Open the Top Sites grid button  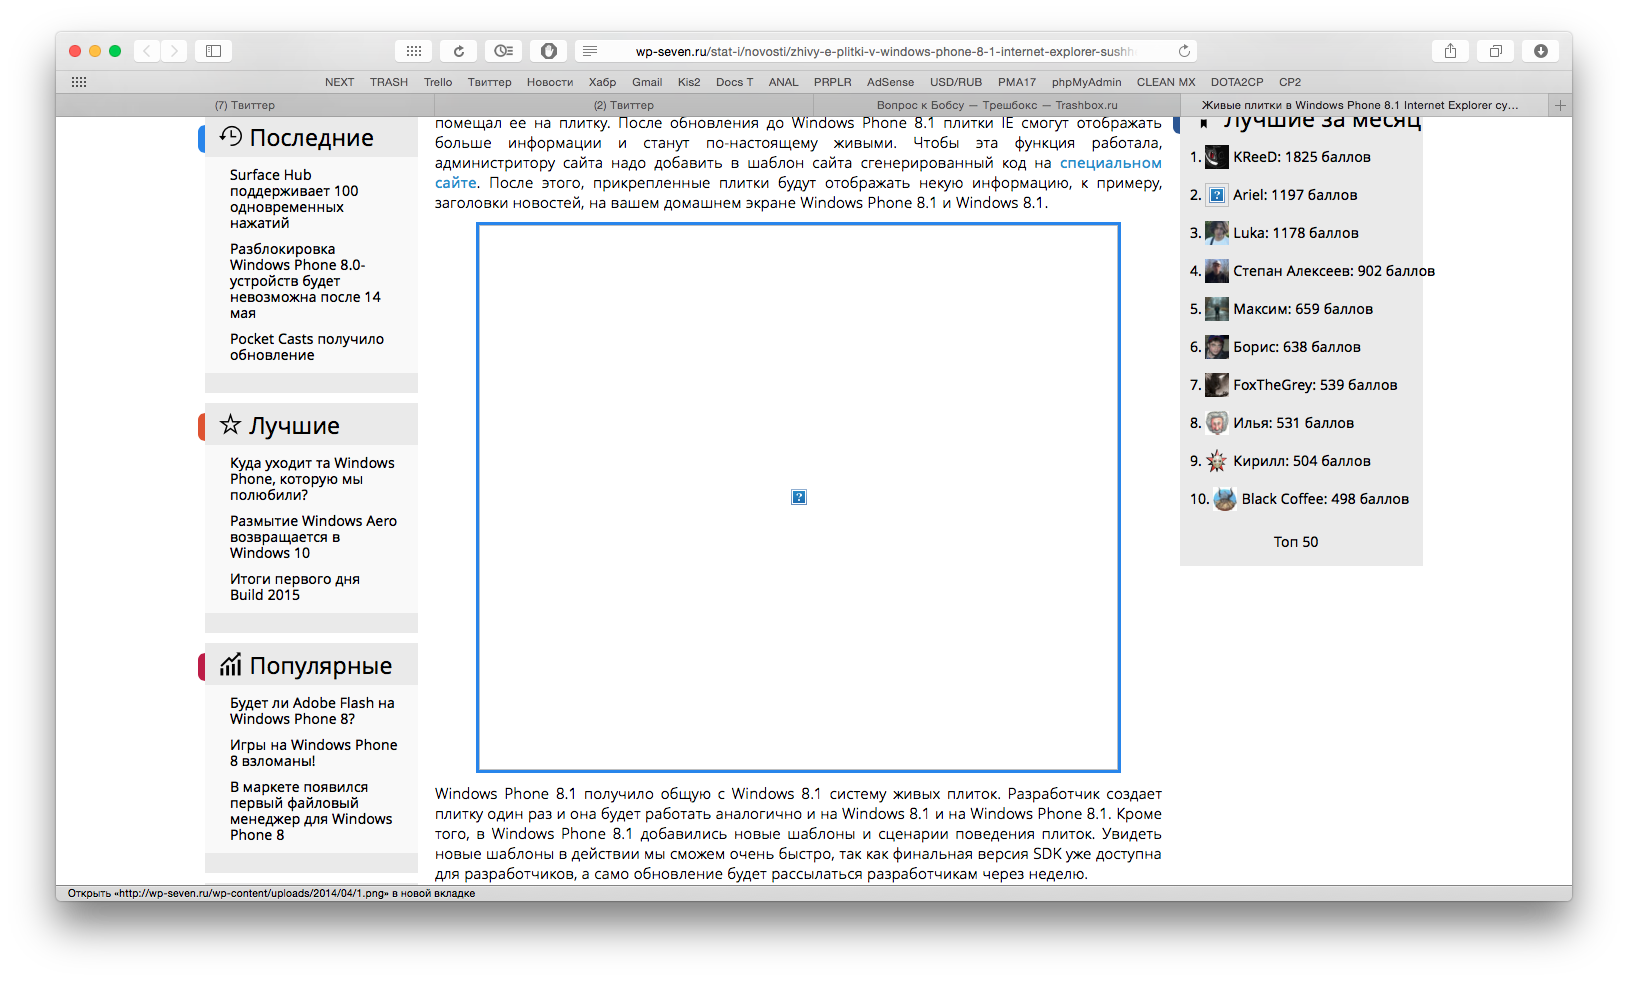(x=413, y=51)
